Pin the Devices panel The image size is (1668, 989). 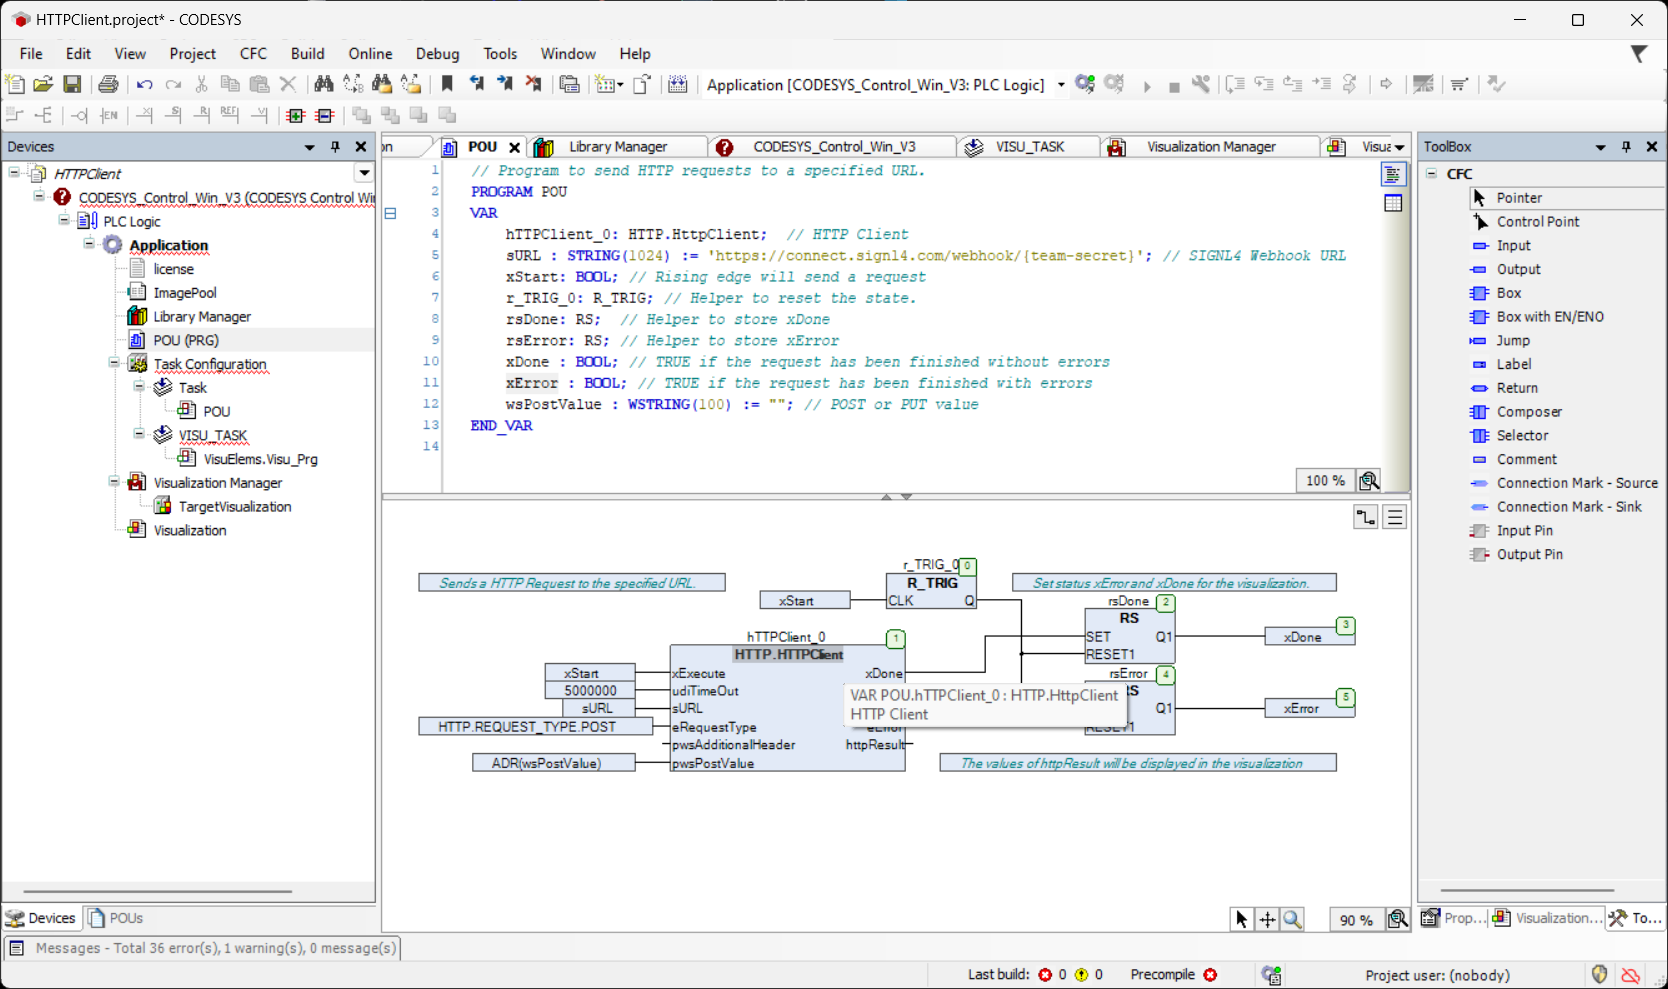(335, 147)
